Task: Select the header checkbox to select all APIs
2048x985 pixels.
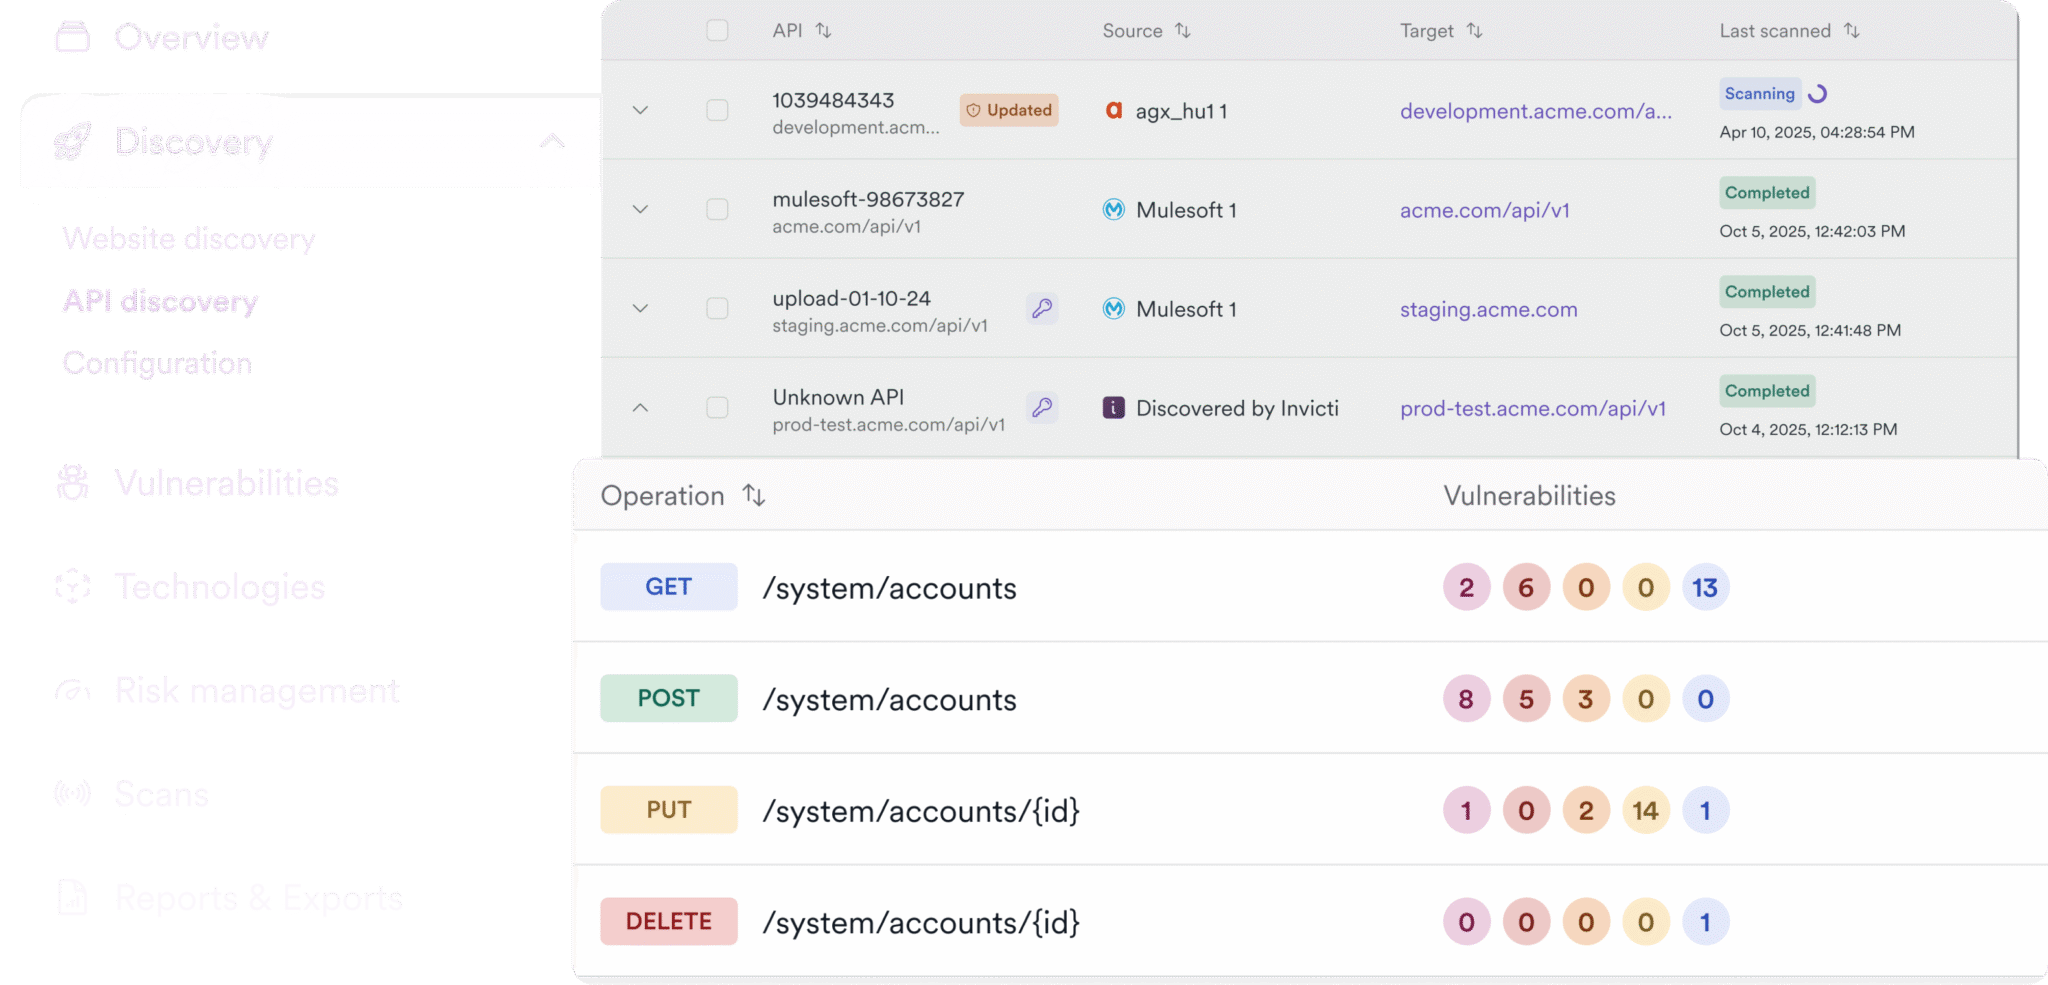Action: [717, 31]
